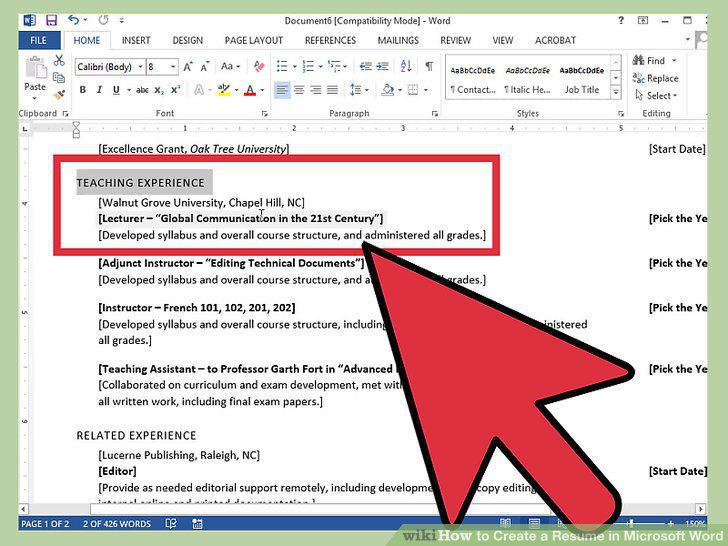Decrease font size with Shrink Font icon

coord(205,66)
